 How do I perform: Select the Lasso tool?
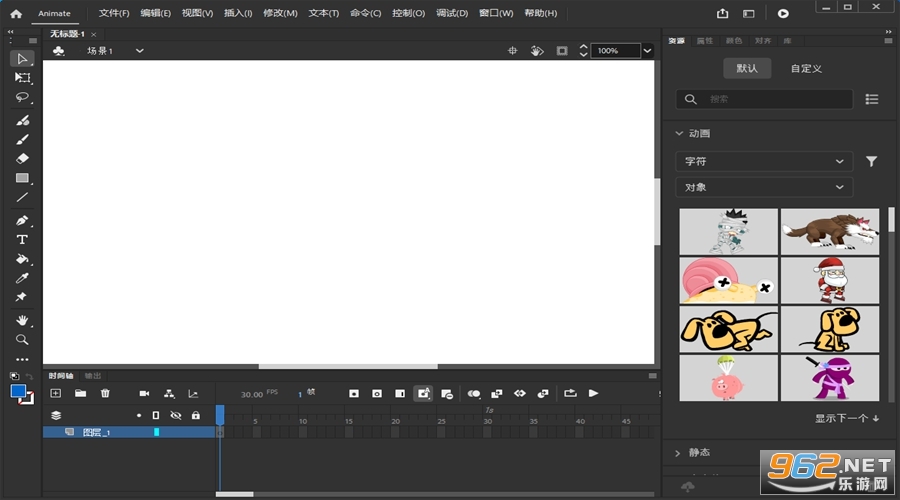(22, 97)
